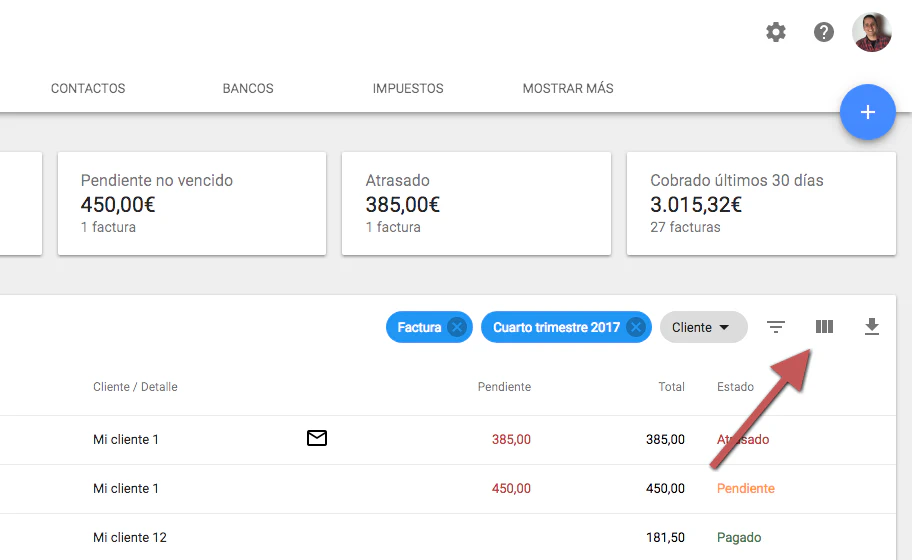Open the column chooser icon
This screenshot has height=560, width=912.
[824, 327]
